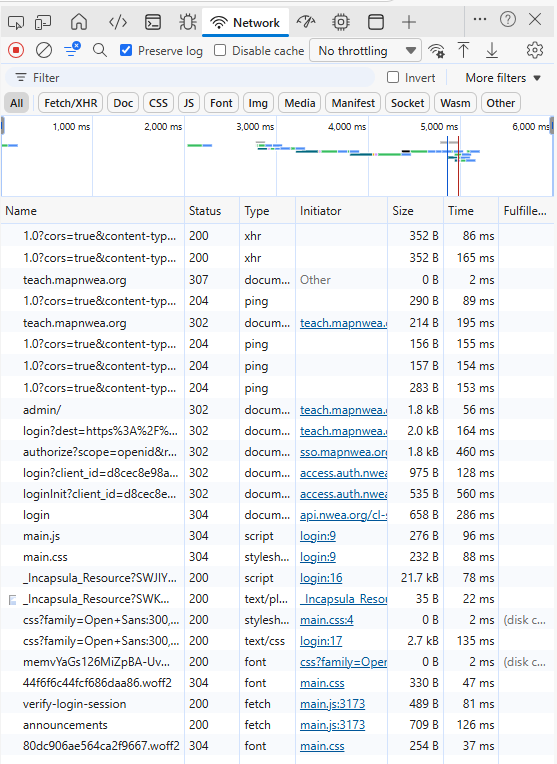Filter requests by Font type

tap(221, 103)
